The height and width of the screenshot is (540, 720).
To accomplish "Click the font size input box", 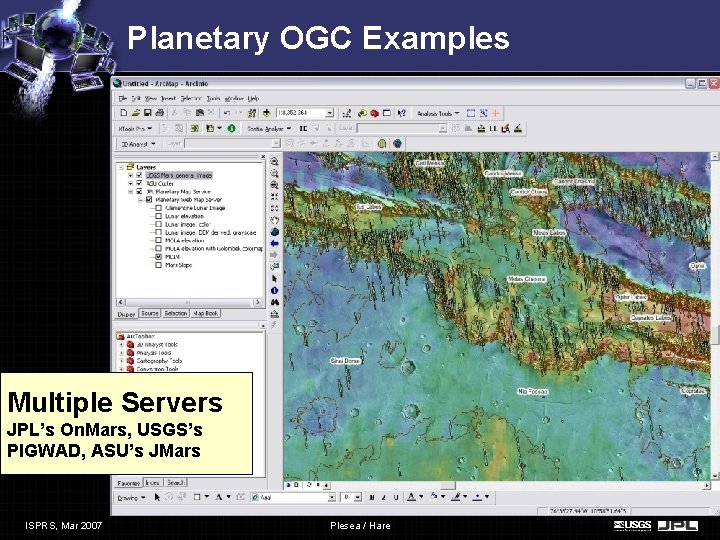I will tap(348, 497).
